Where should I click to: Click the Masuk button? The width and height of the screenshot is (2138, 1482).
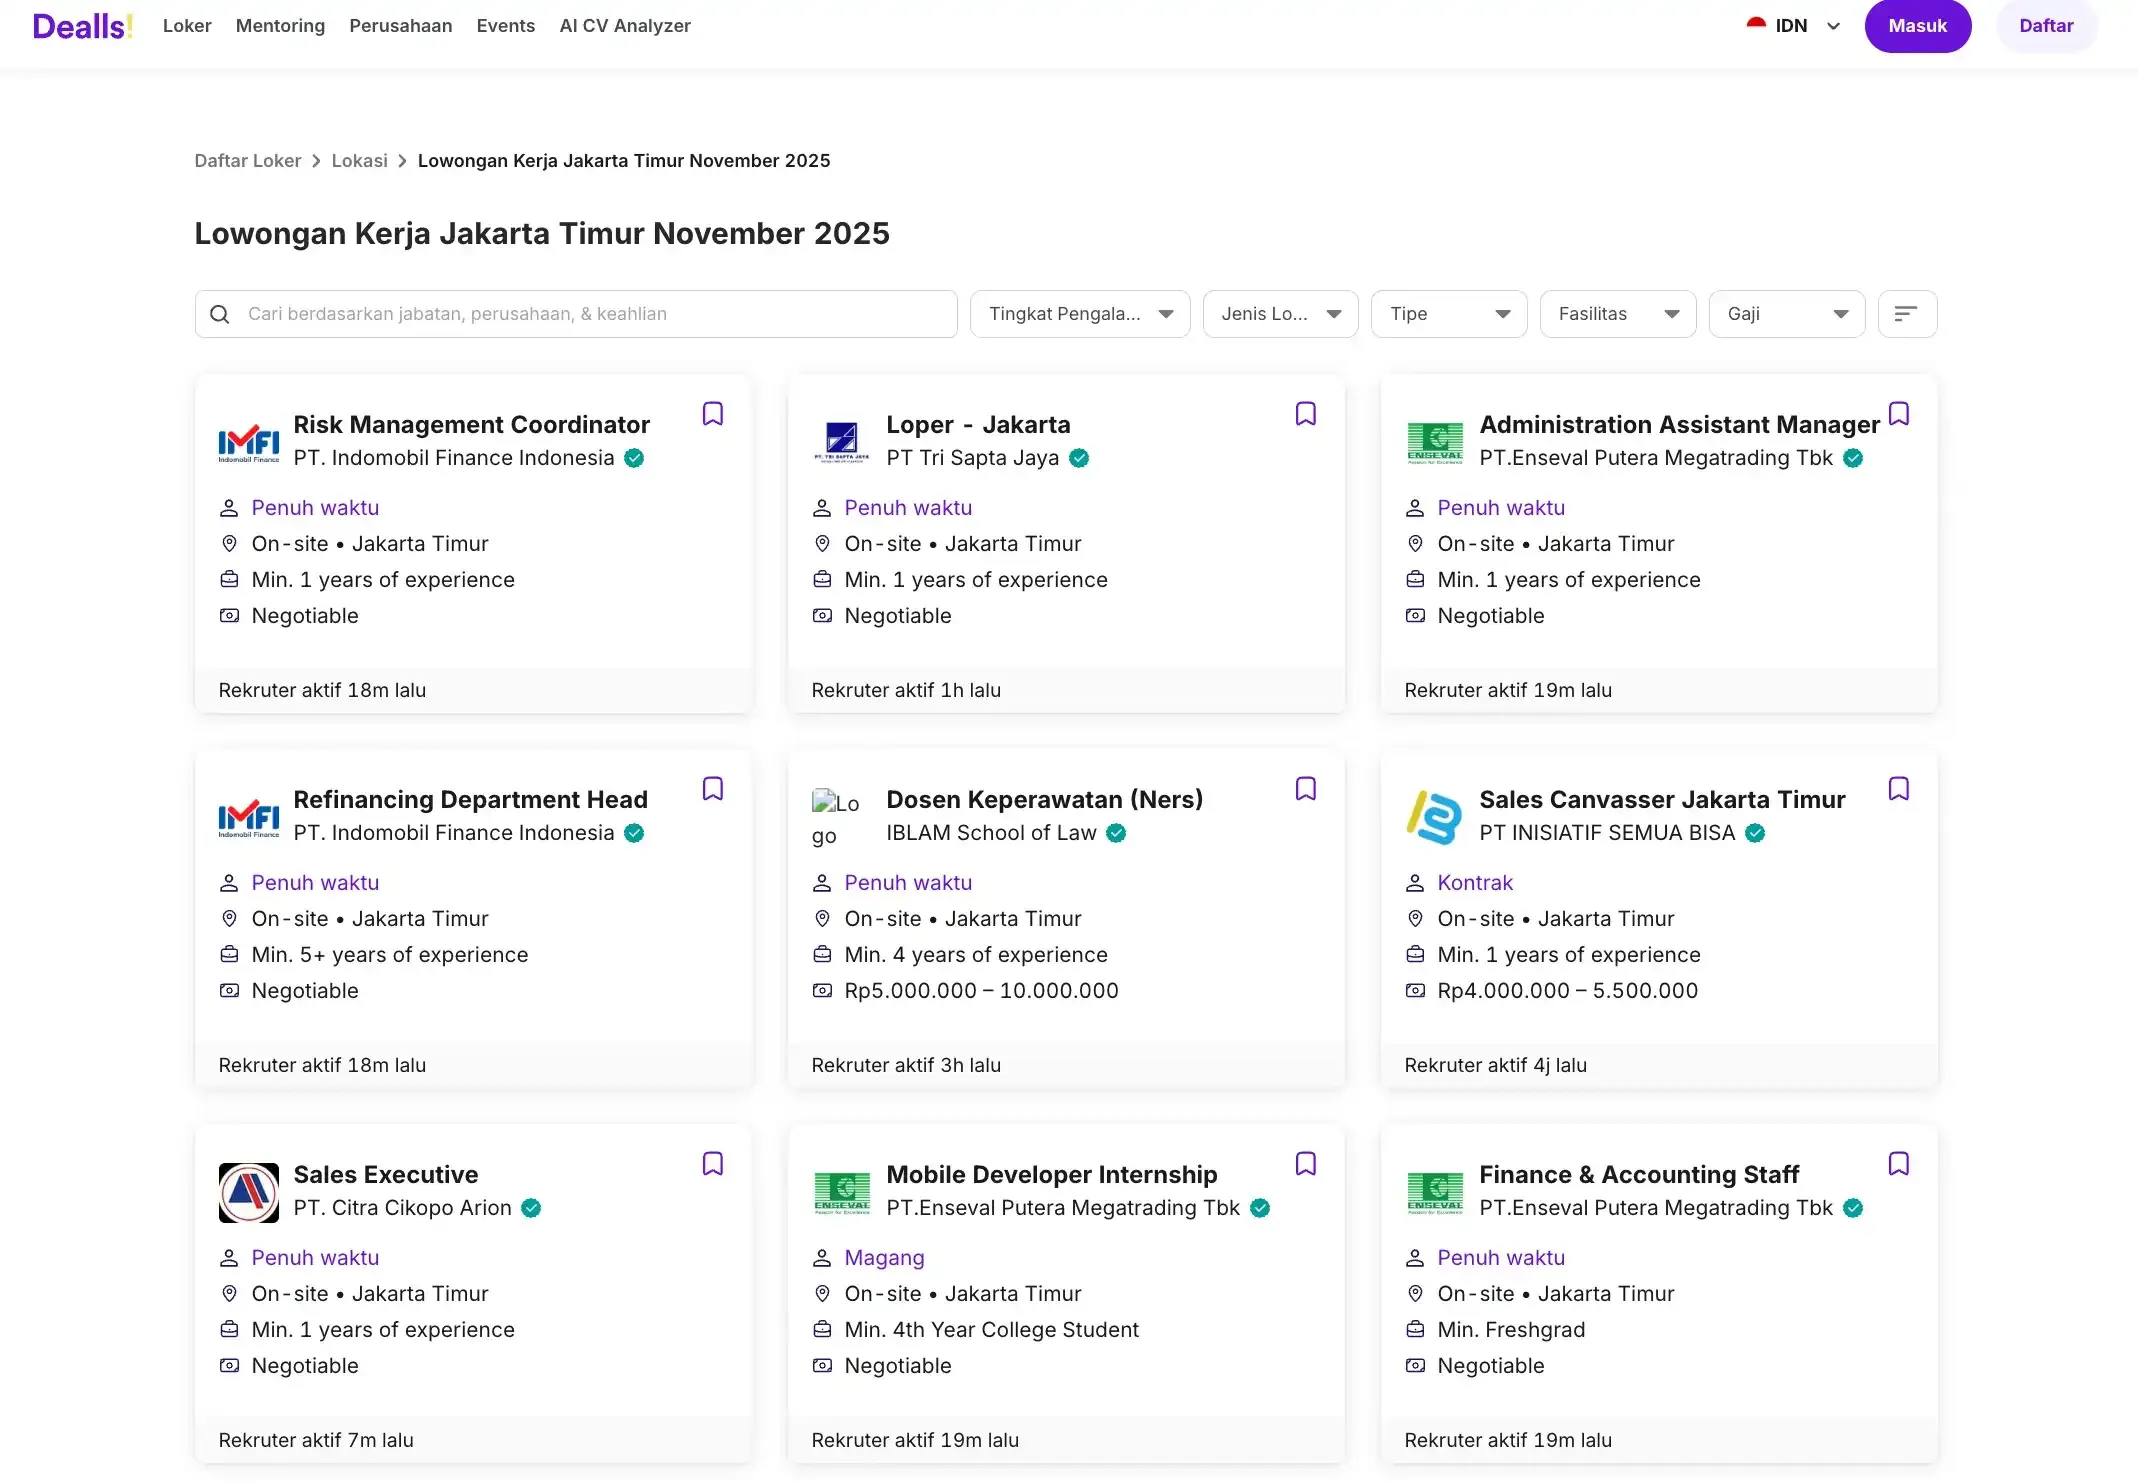[x=1917, y=26]
